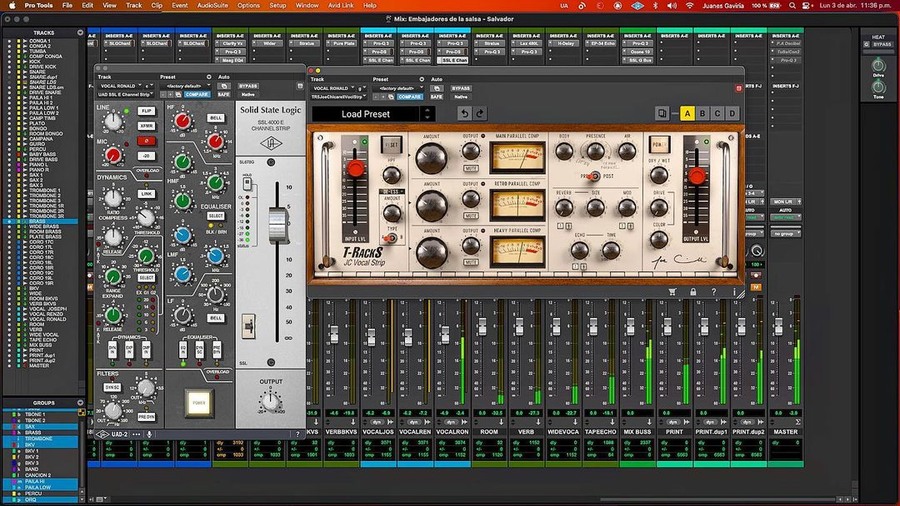This screenshot has height=506, width=900.
Task: Open the Apple menu
Action: [x=12, y=5]
